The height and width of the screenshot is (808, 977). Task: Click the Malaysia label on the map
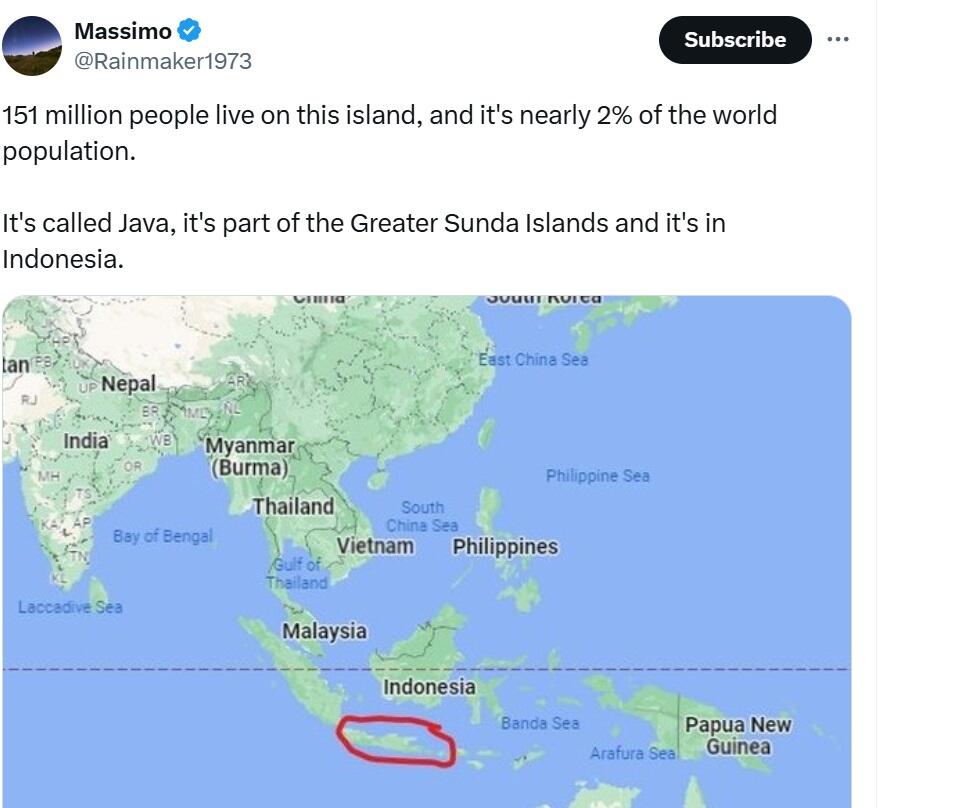pyautogui.click(x=324, y=631)
